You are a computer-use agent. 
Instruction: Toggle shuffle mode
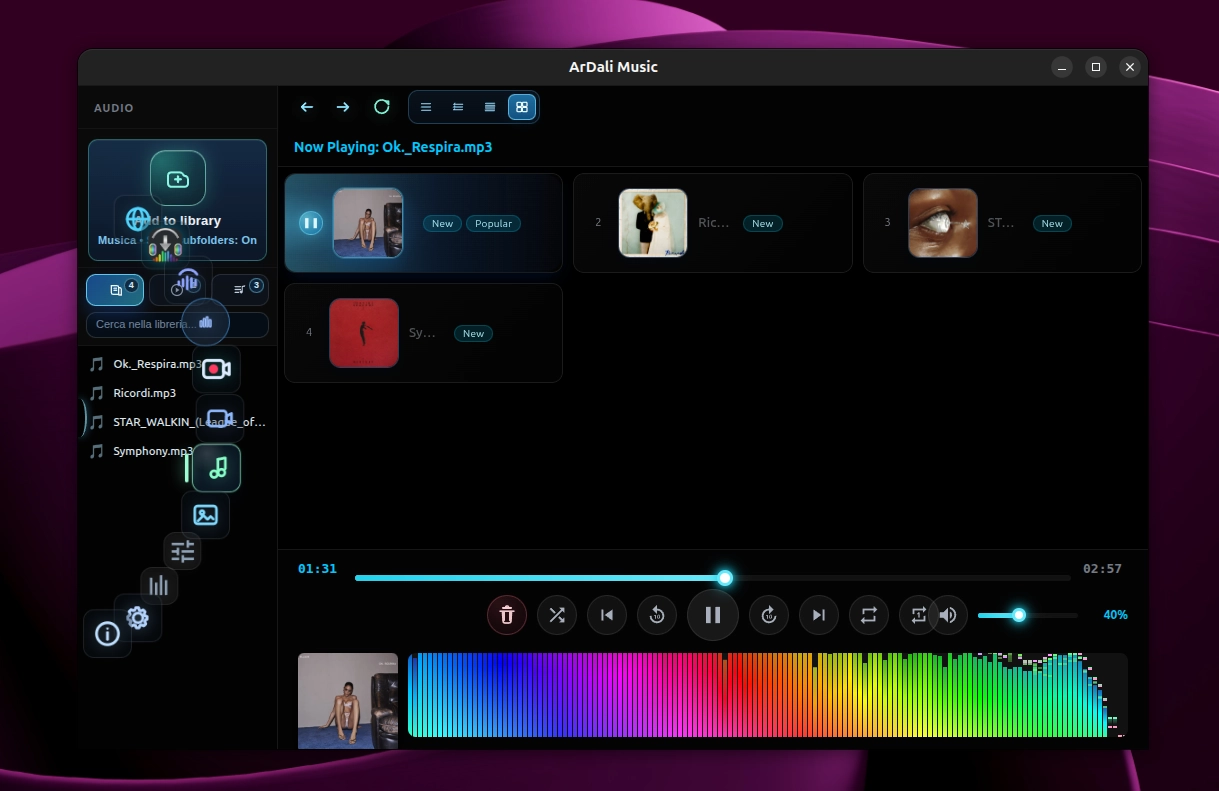(x=557, y=615)
